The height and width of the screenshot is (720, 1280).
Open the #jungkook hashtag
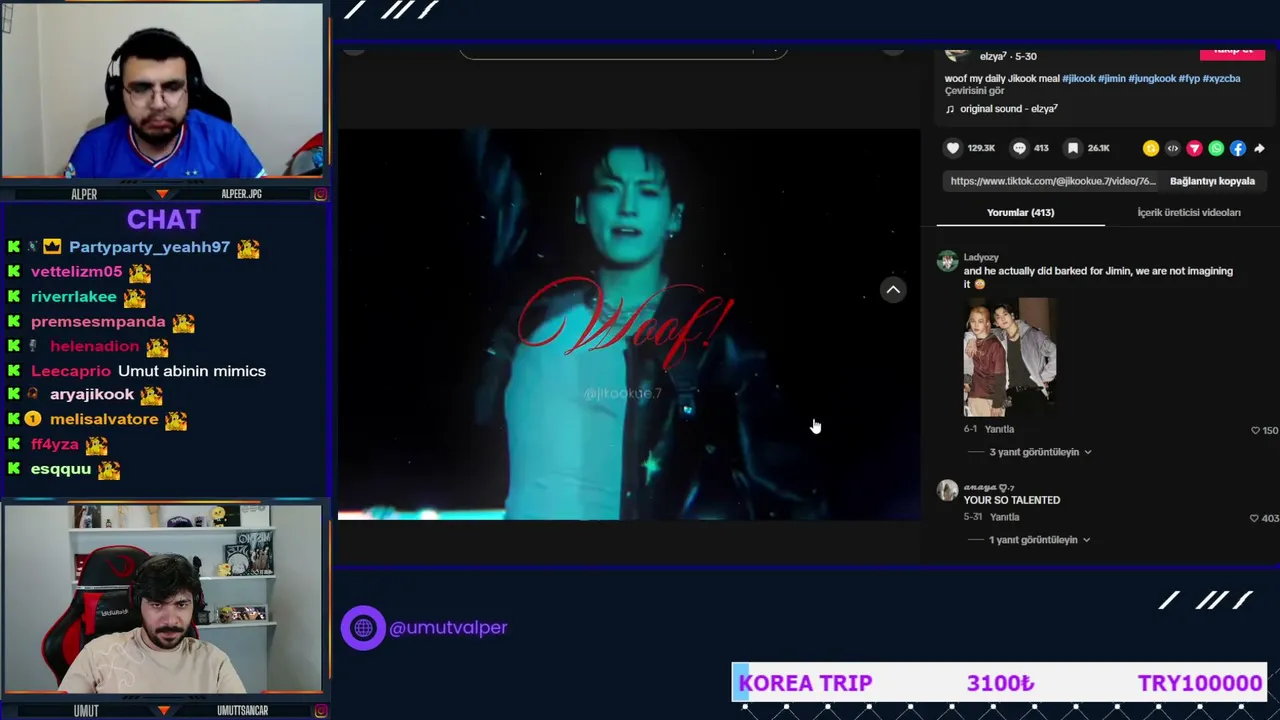pyautogui.click(x=1152, y=78)
